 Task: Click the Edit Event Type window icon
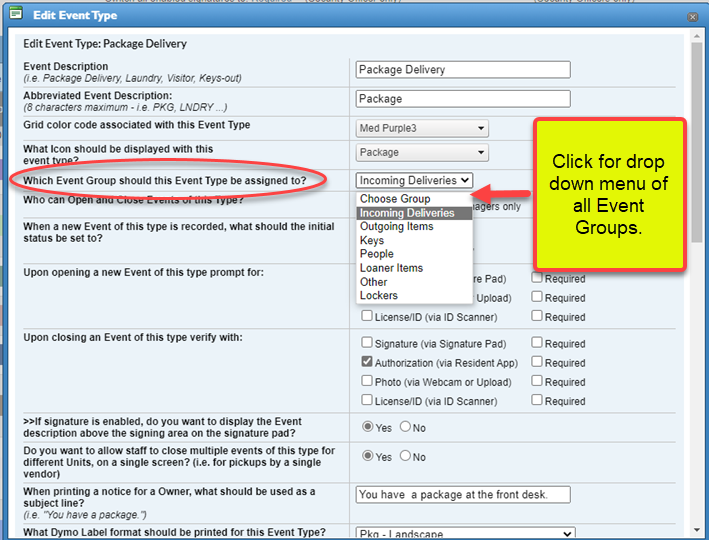click(16, 14)
